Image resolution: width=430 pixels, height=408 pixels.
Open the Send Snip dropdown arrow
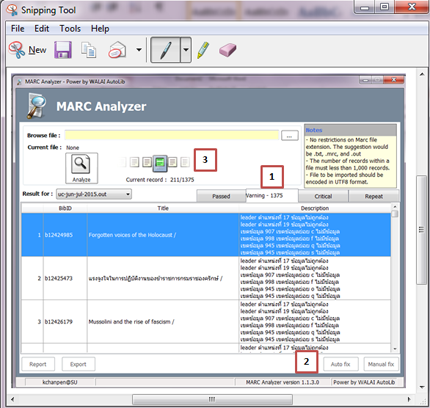click(139, 50)
